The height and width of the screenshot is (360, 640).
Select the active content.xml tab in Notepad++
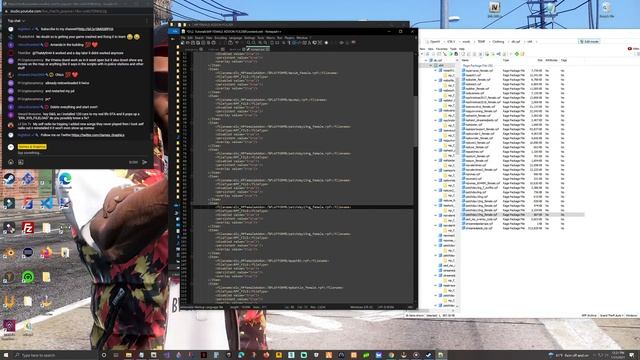(257, 49)
